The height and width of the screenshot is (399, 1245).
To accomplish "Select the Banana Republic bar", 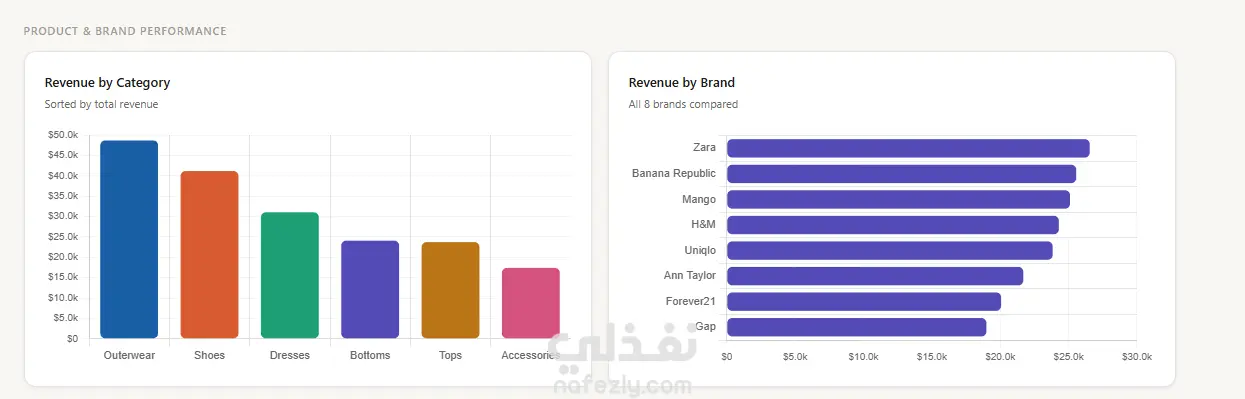I will tap(901, 174).
